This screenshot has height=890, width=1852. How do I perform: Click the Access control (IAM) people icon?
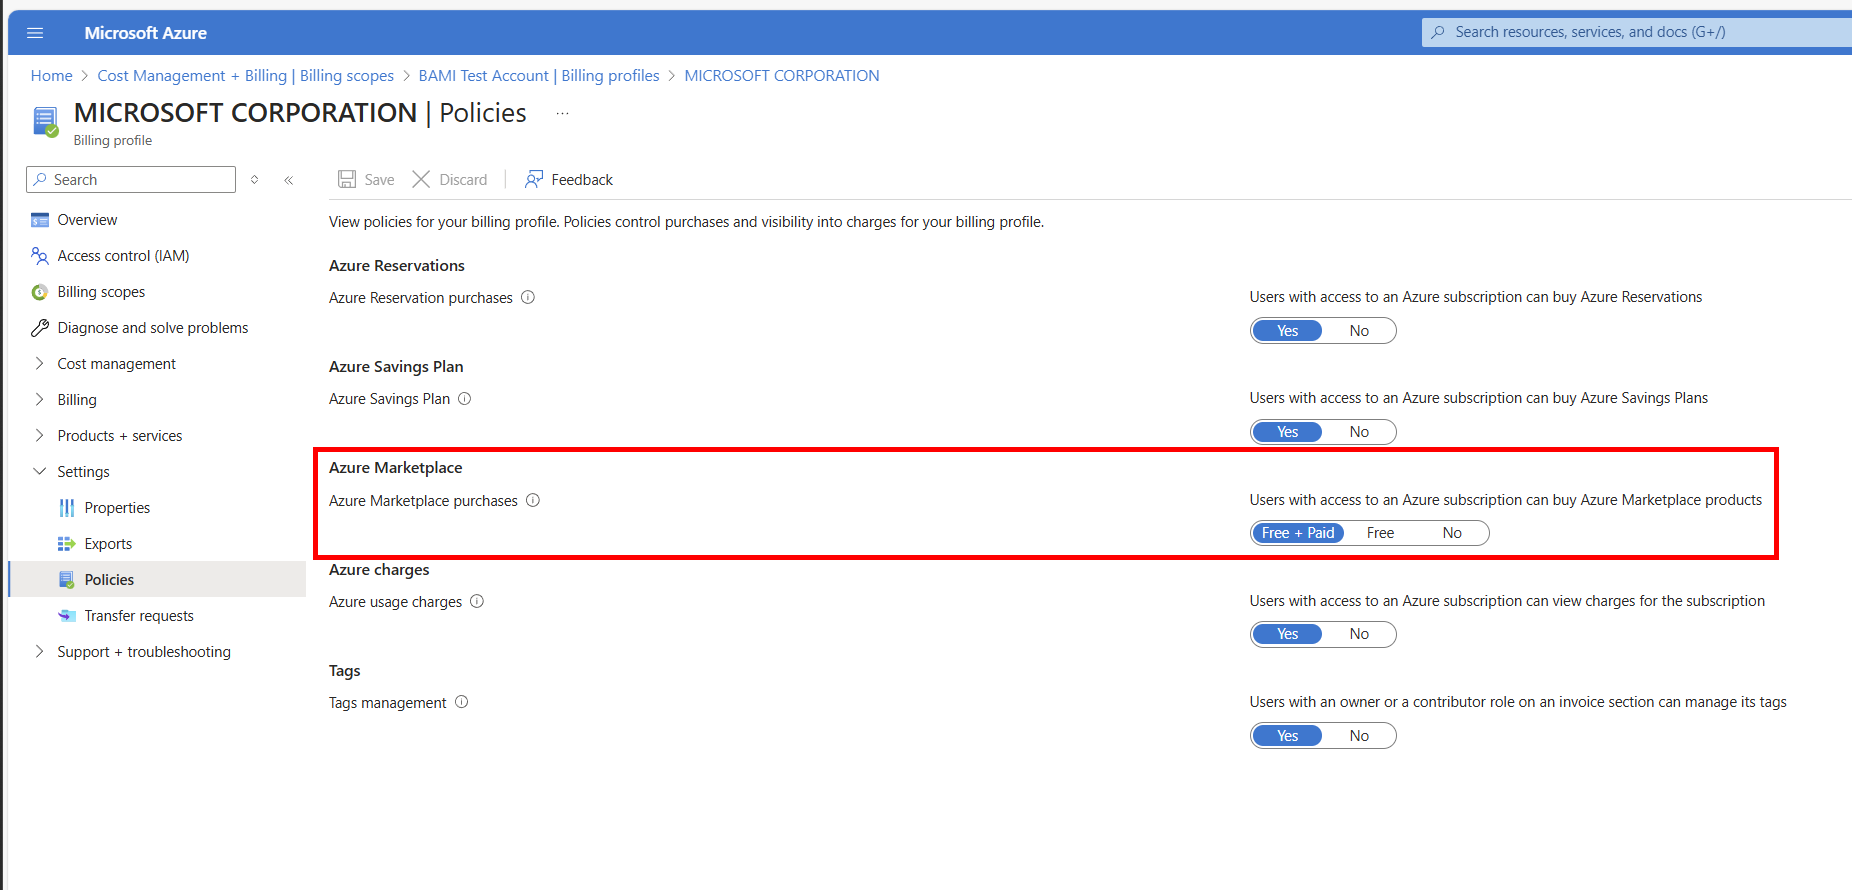pos(40,256)
